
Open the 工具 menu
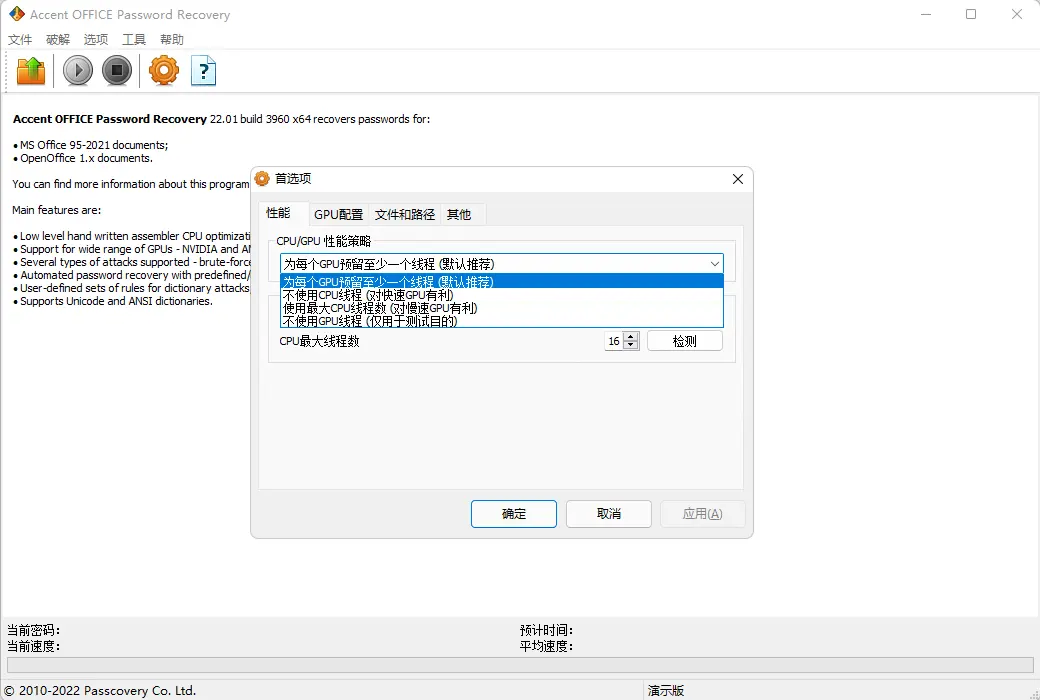[x=133, y=40]
